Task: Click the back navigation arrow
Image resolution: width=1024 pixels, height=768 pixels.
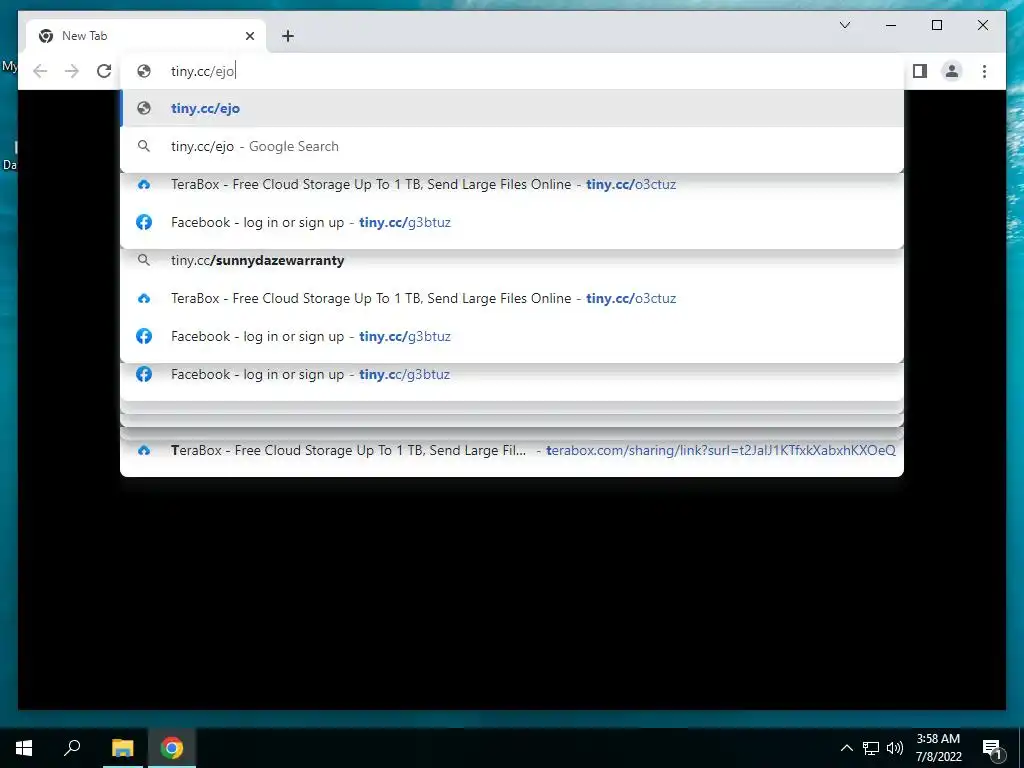Action: (x=40, y=71)
